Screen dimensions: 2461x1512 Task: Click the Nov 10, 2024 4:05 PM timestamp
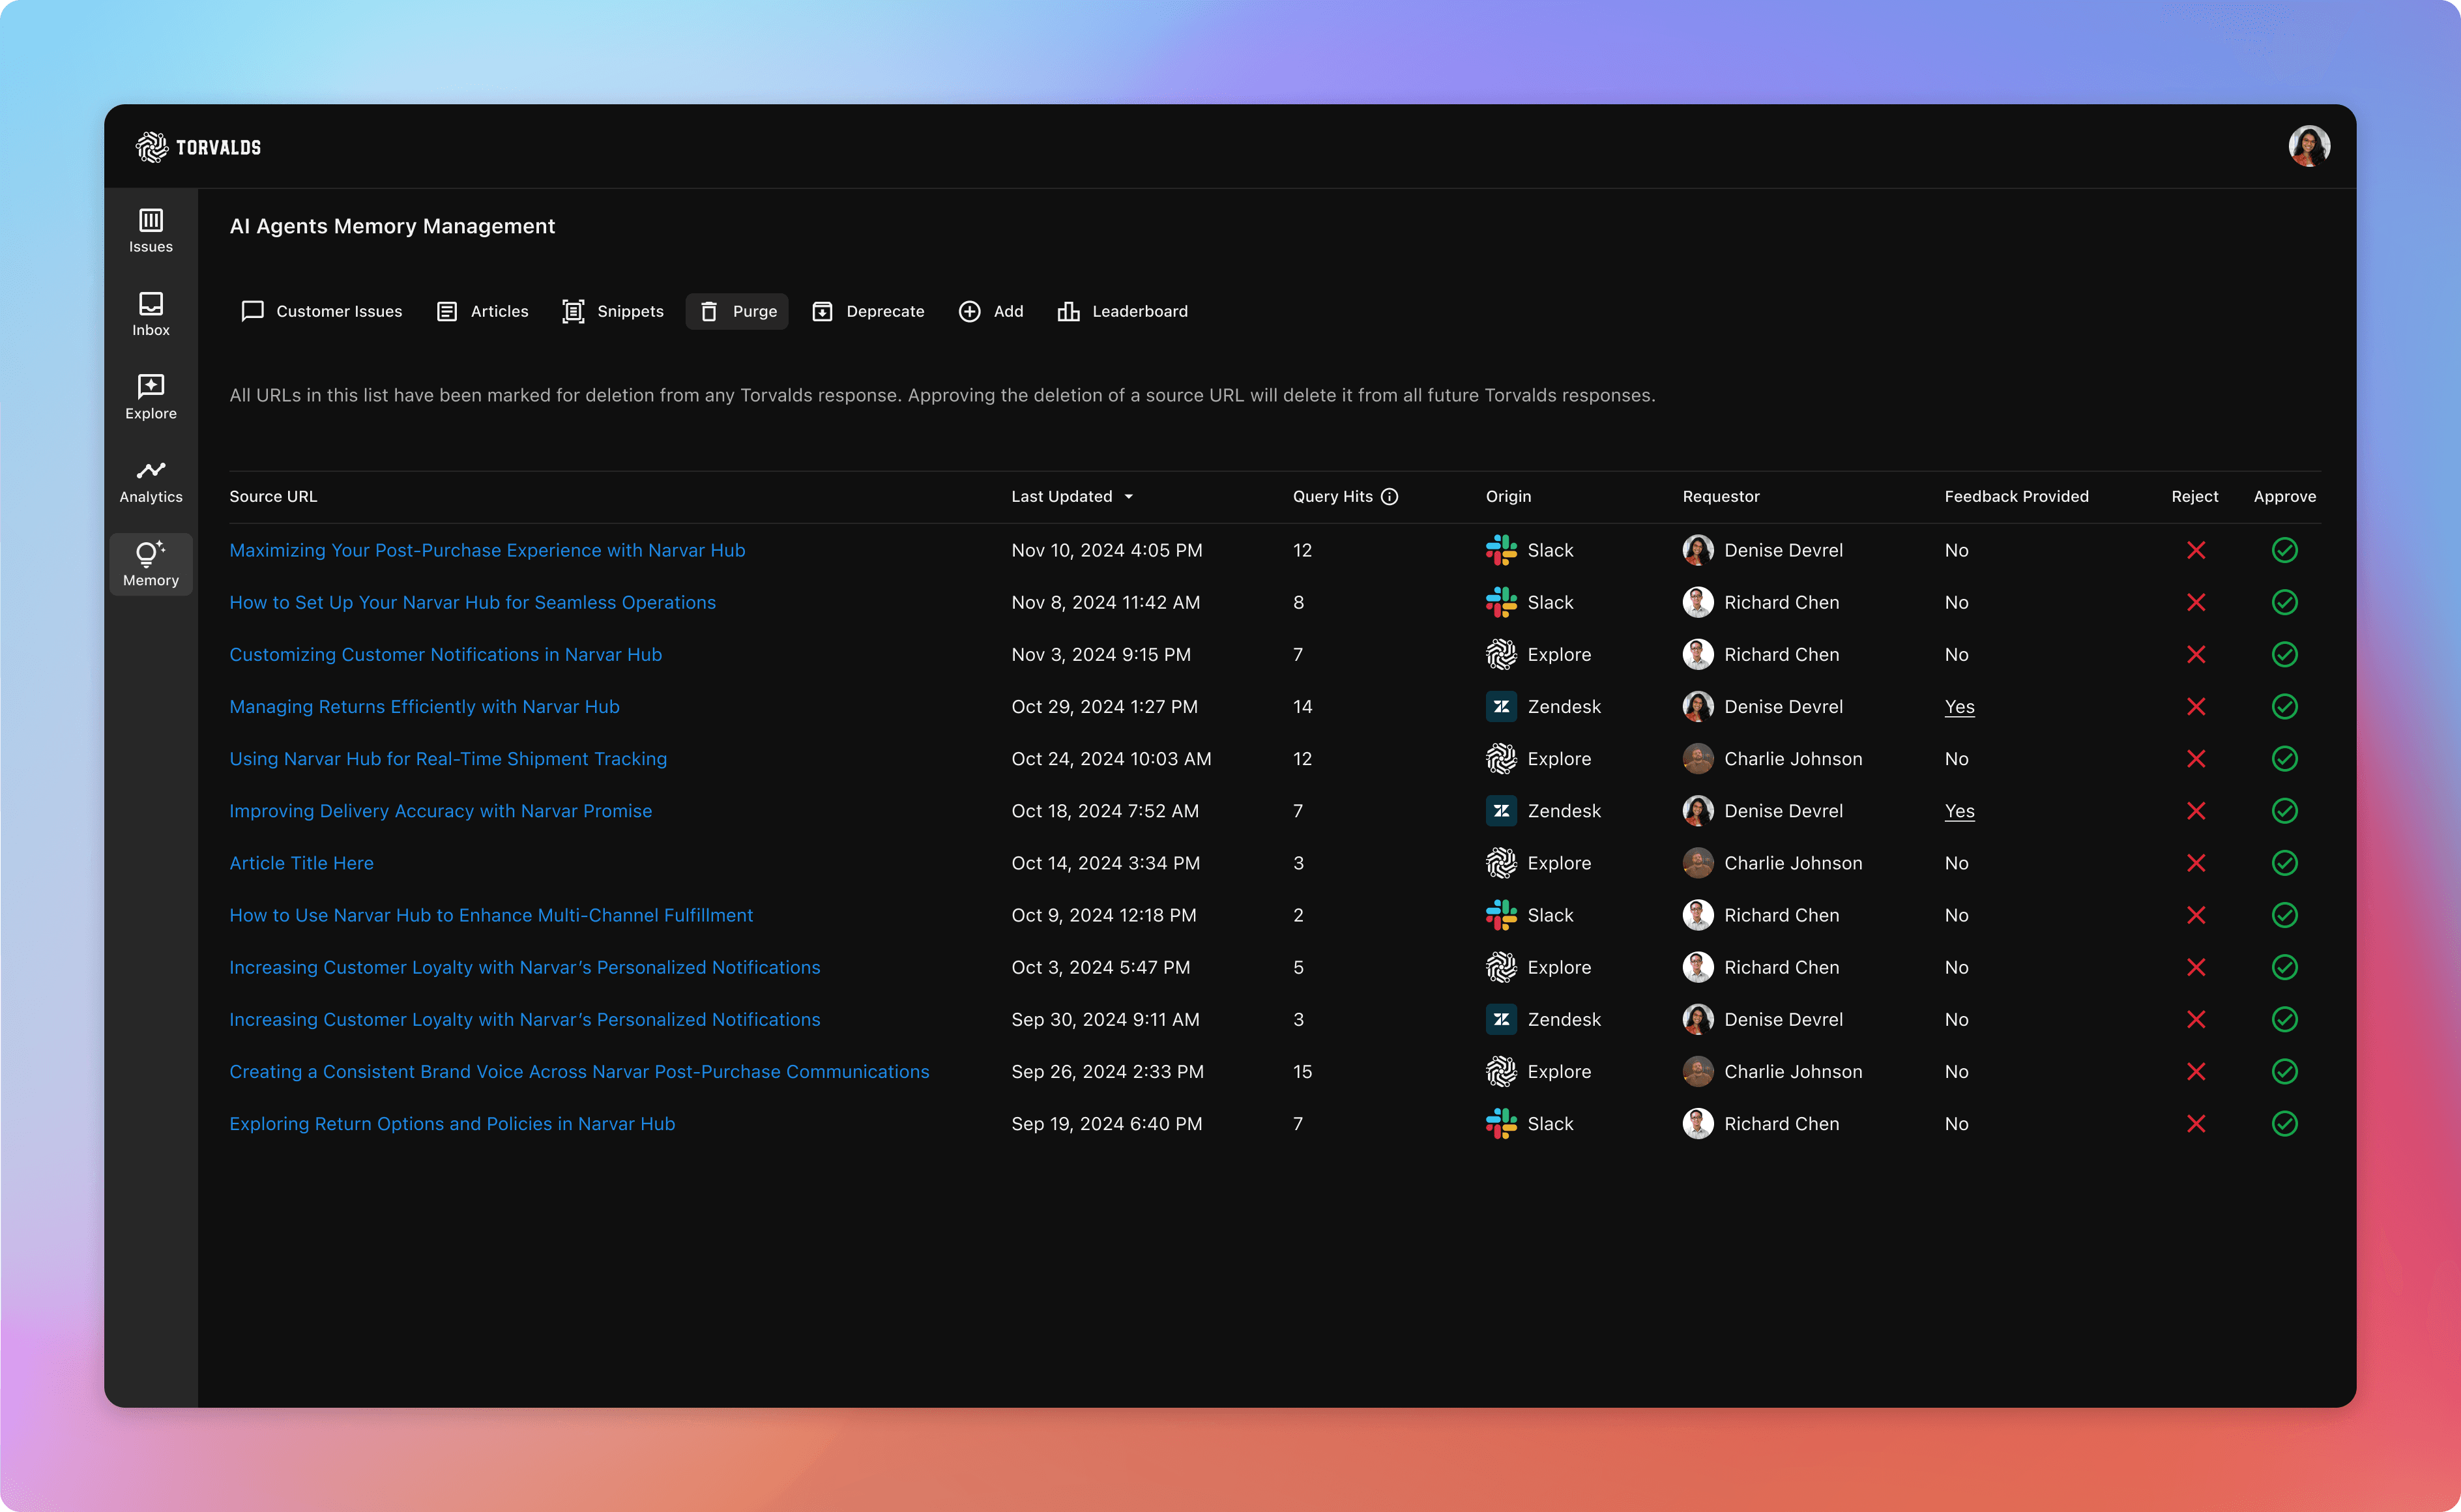pyautogui.click(x=1107, y=550)
